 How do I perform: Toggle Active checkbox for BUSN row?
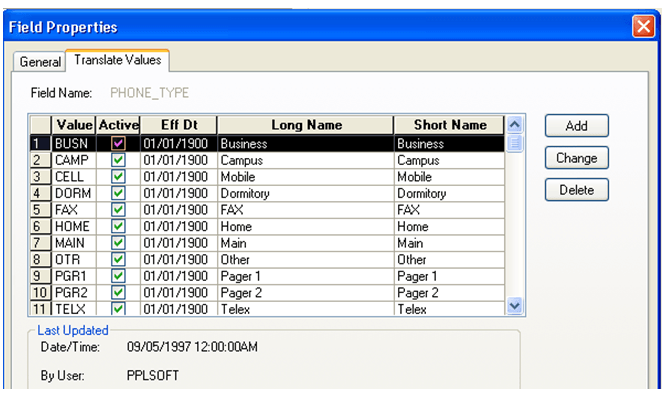(118, 143)
